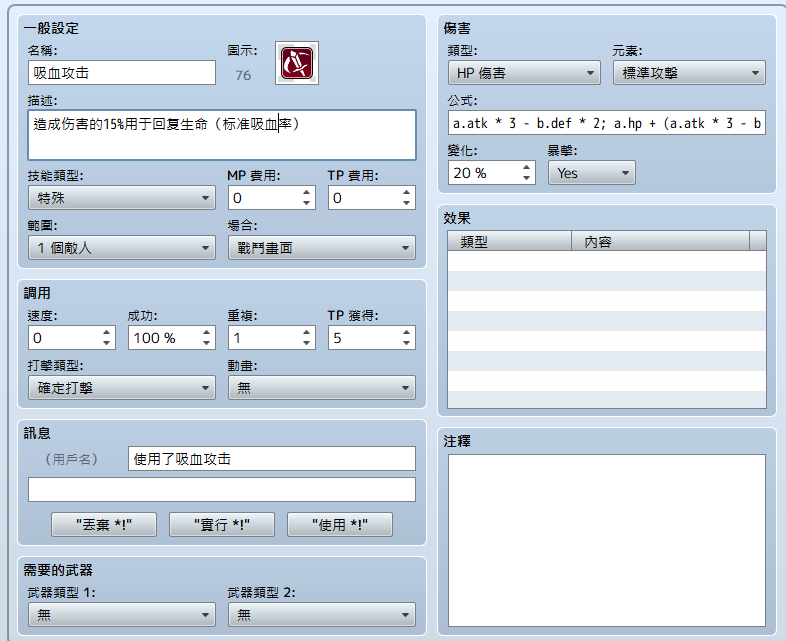Image resolution: width=786 pixels, height=641 pixels.
Task: Increase the 重複 count with up arrow
Action: click(x=306, y=332)
